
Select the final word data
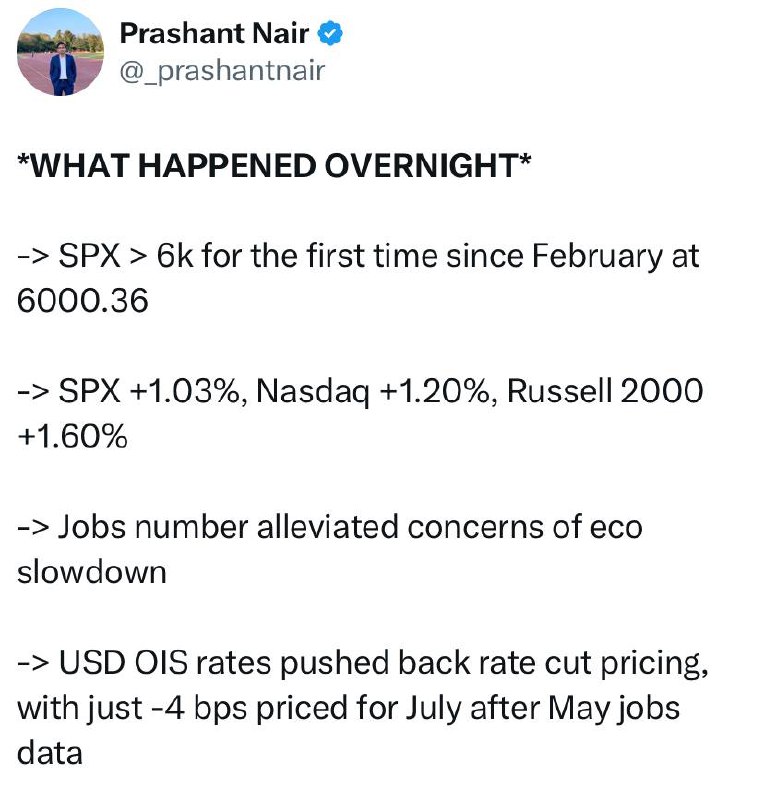click(50, 753)
